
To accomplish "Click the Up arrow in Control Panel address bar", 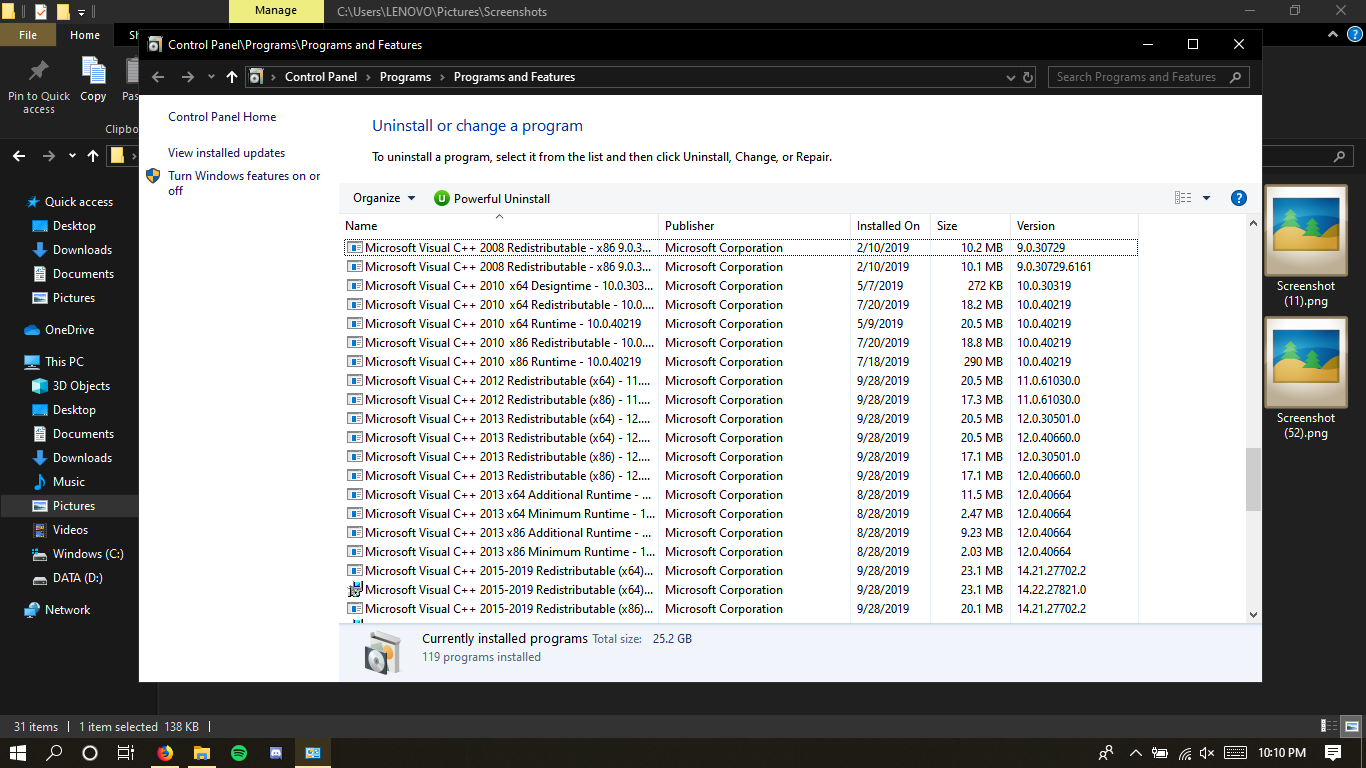I will 232,77.
